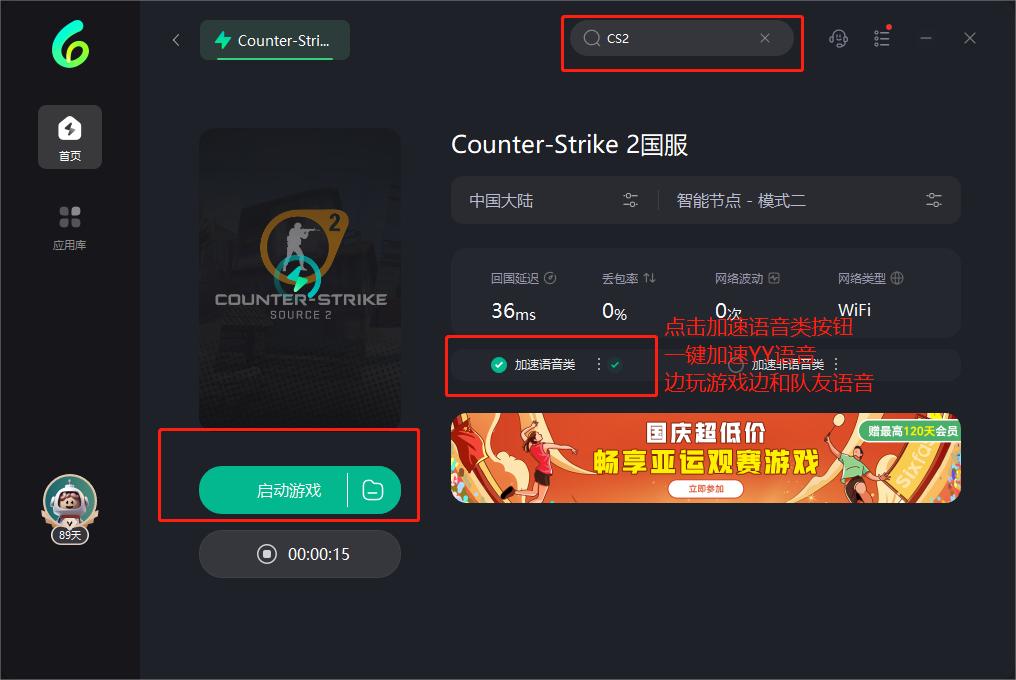Viewport: 1016px width, 680px height.
Task: Open 加速语音类 more options dots
Action: [x=599, y=364]
